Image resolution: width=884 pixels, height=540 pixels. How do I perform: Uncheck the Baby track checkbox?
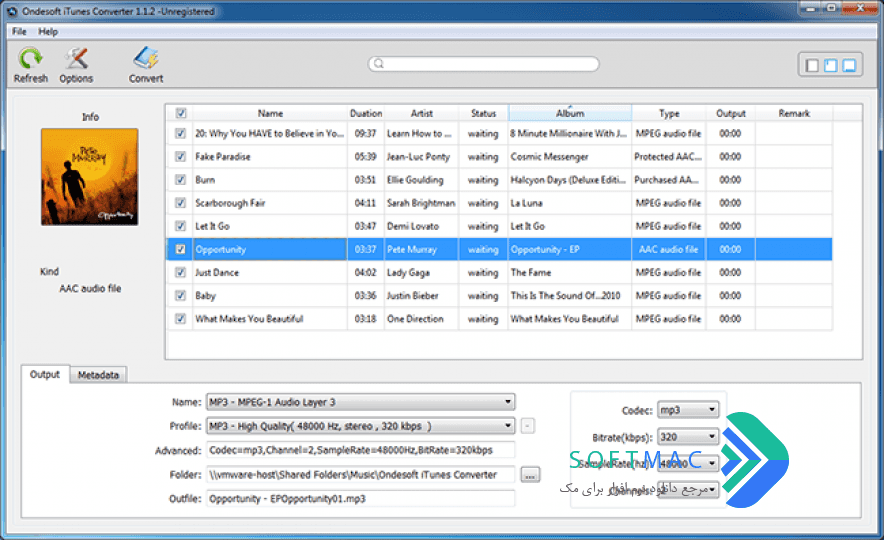pos(180,295)
